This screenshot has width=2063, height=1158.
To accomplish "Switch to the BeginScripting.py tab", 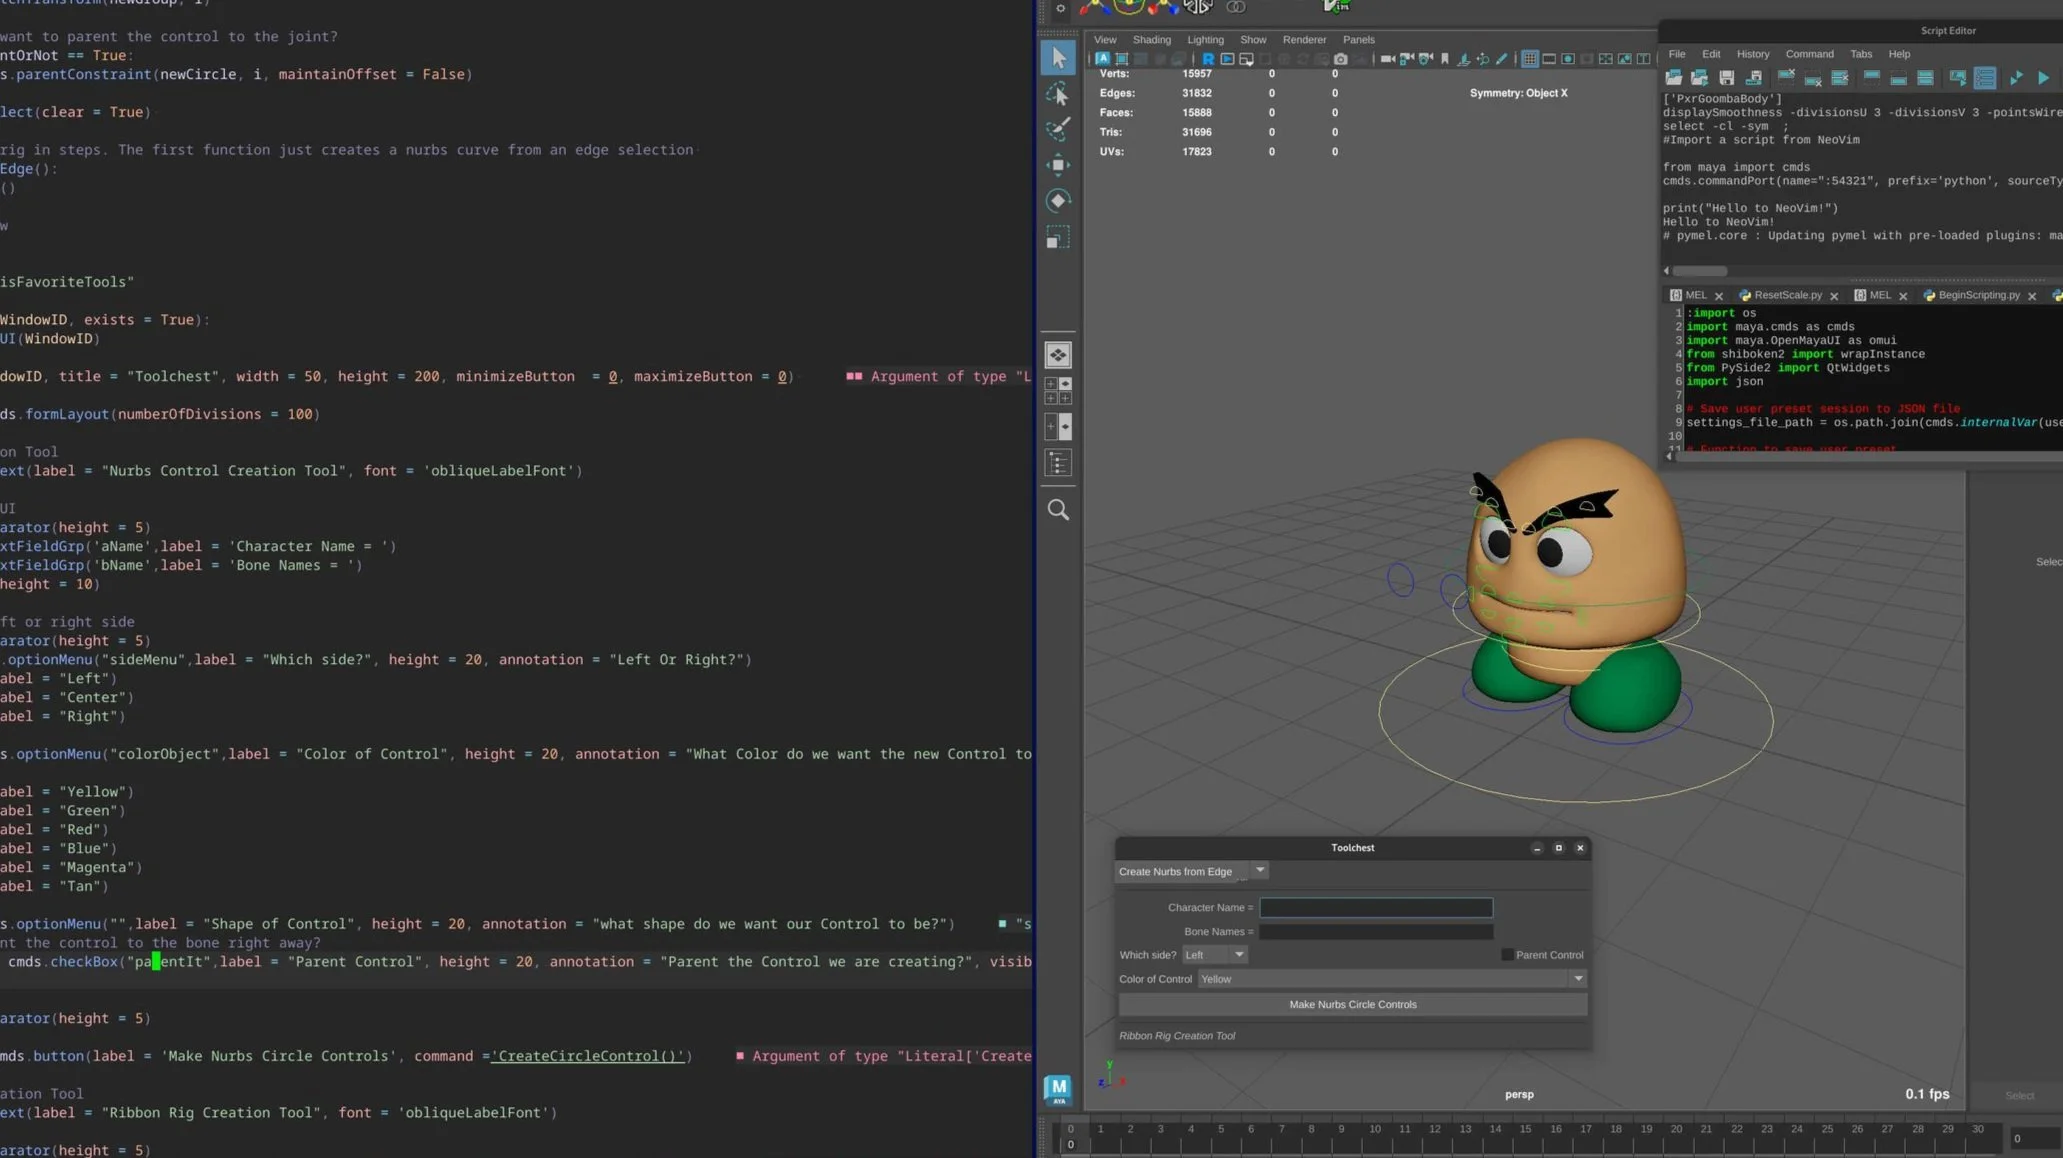I will (x=1978, y=295).
